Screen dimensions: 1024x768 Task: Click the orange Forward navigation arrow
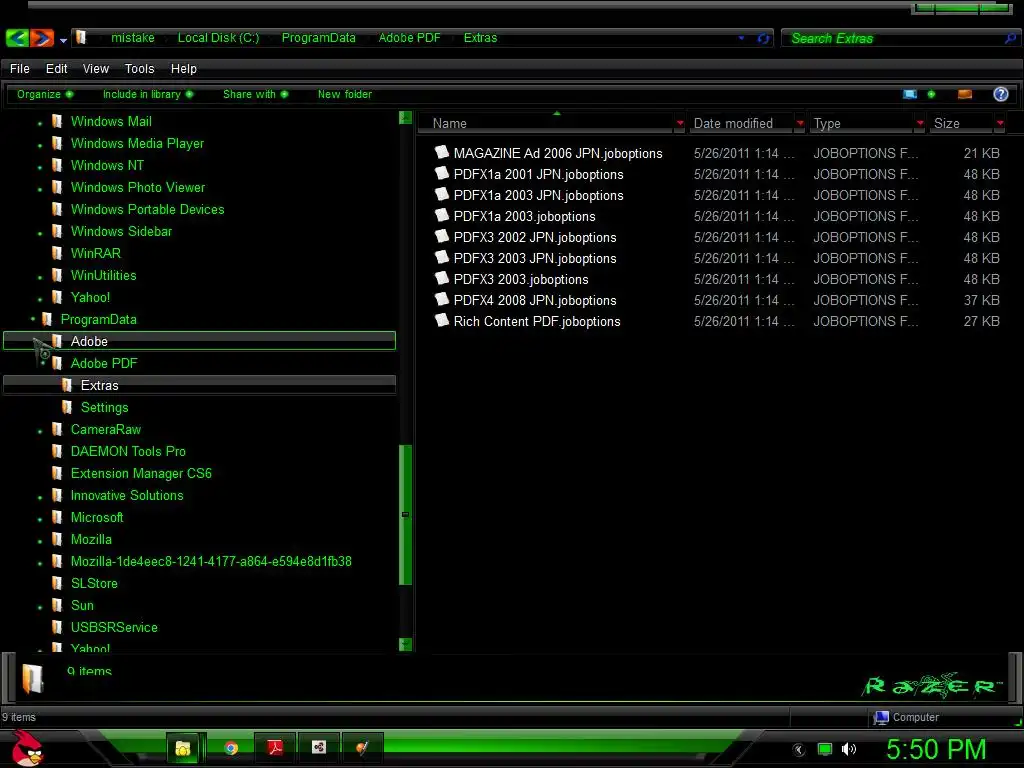point(42,38)
